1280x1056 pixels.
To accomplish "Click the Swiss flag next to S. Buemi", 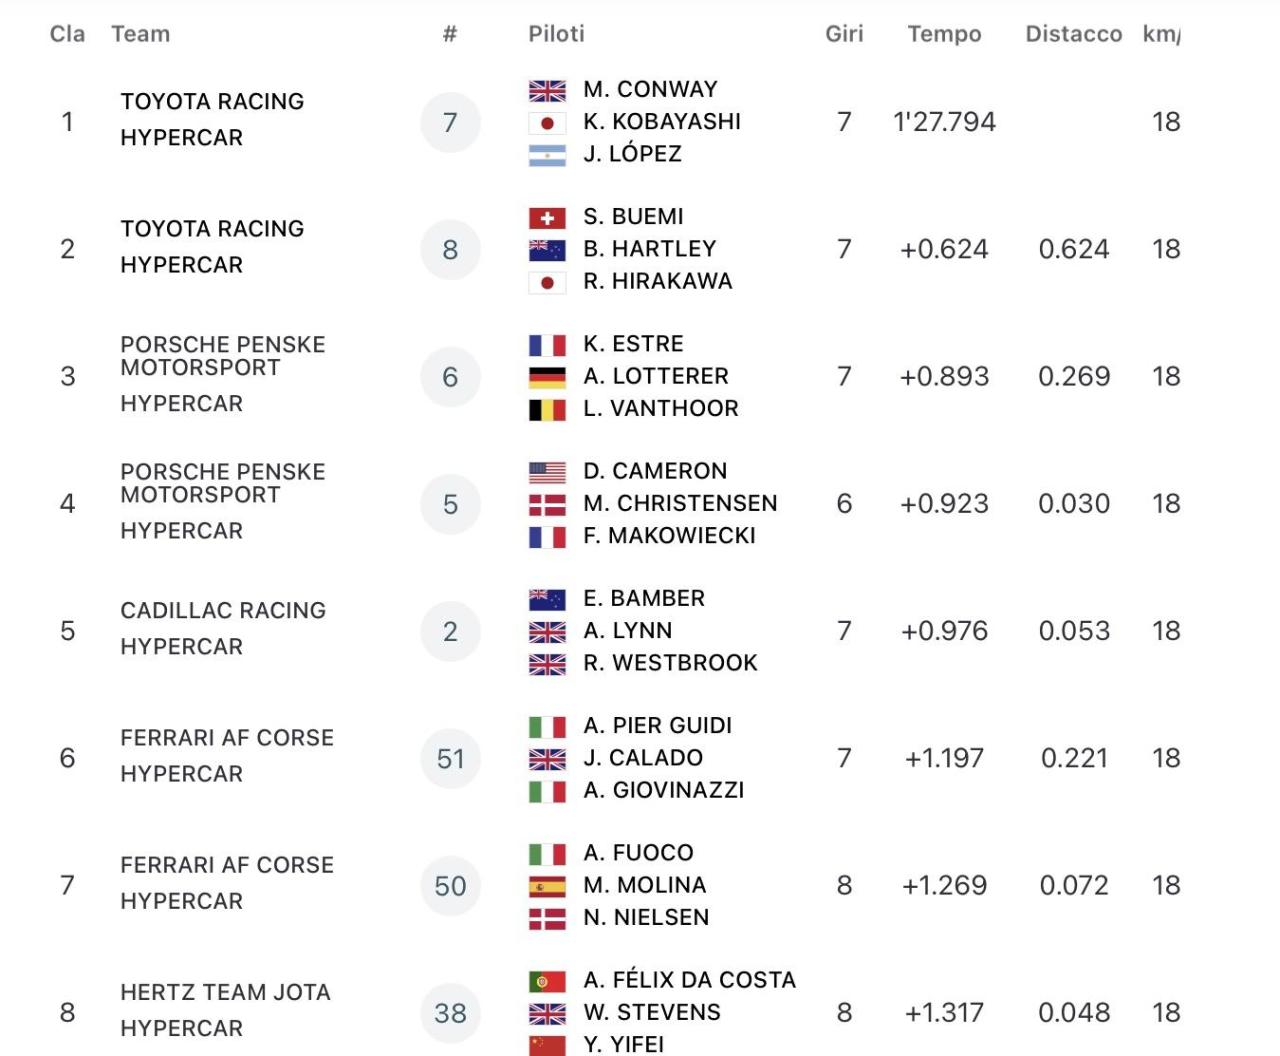I will coord(547,218).
